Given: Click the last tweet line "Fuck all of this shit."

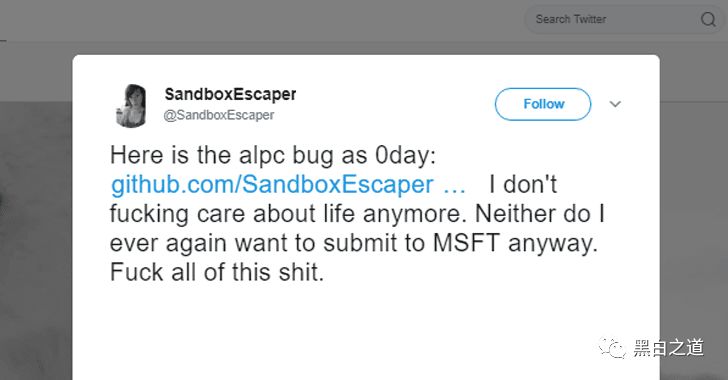Looking at the screenshot, I should [217, 272].
